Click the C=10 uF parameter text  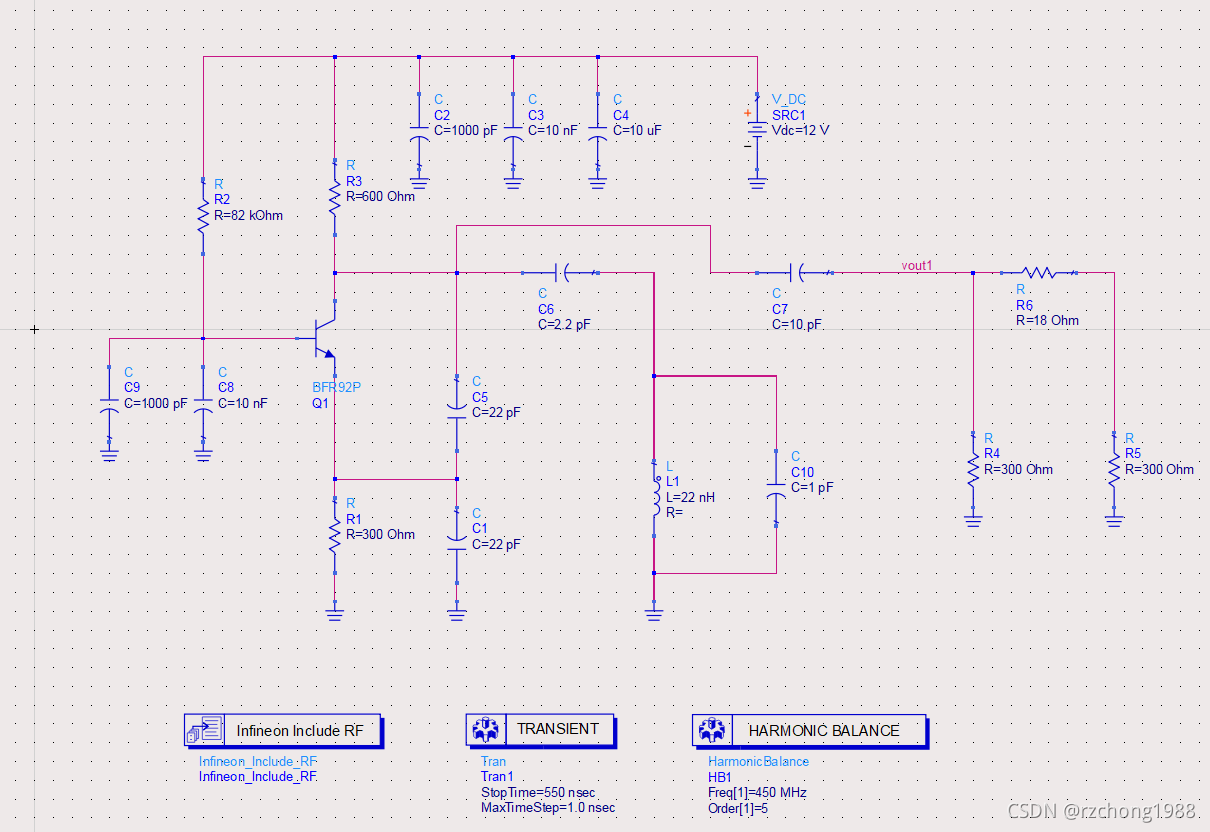pos(637,130)
